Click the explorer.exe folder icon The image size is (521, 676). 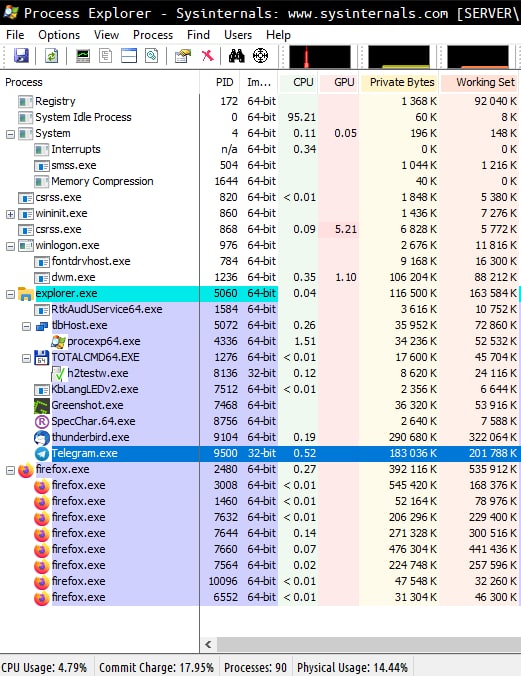(26, 294)
